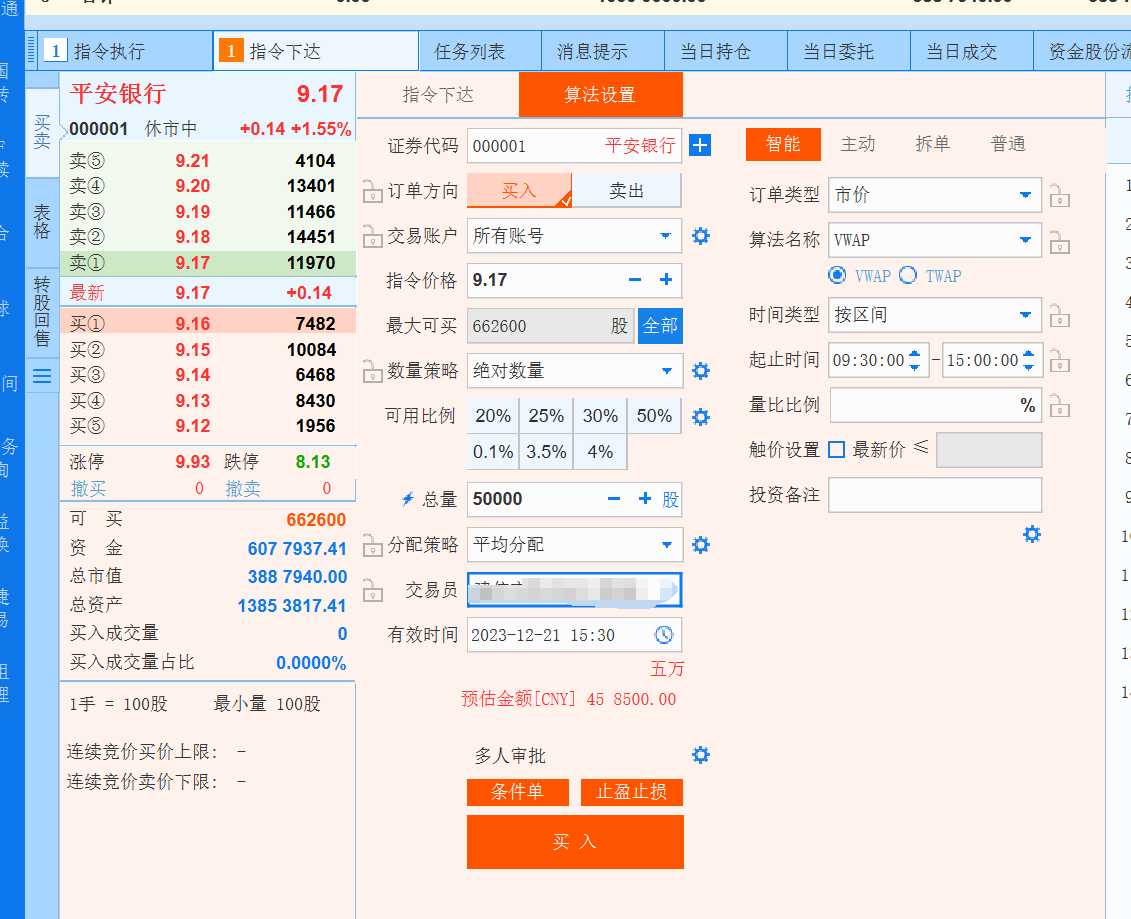Select the TWAP radio button

click(908, 275)
